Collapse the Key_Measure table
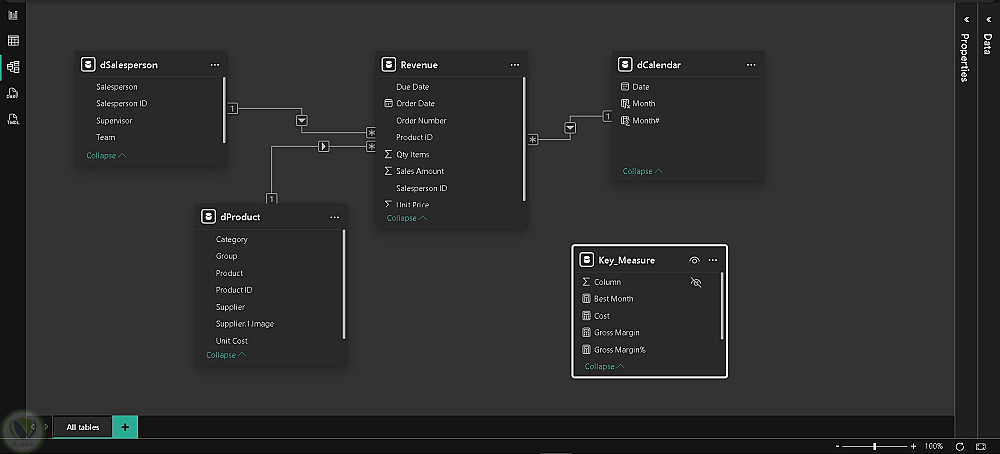 604,366
